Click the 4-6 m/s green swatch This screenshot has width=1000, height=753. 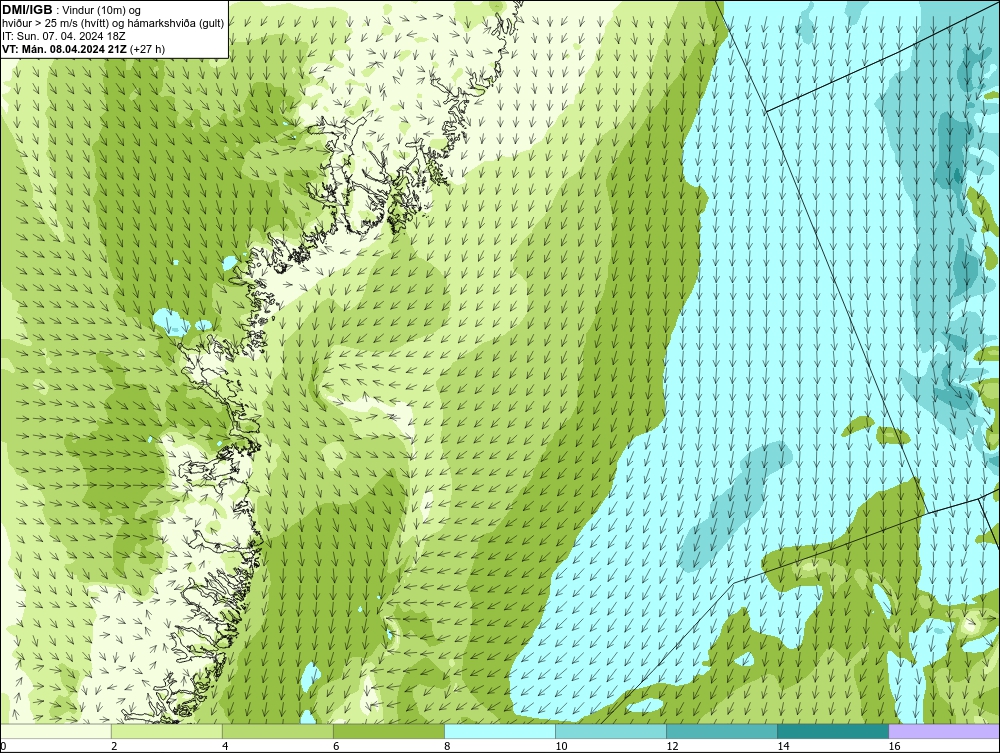click(x=277, y=731)
